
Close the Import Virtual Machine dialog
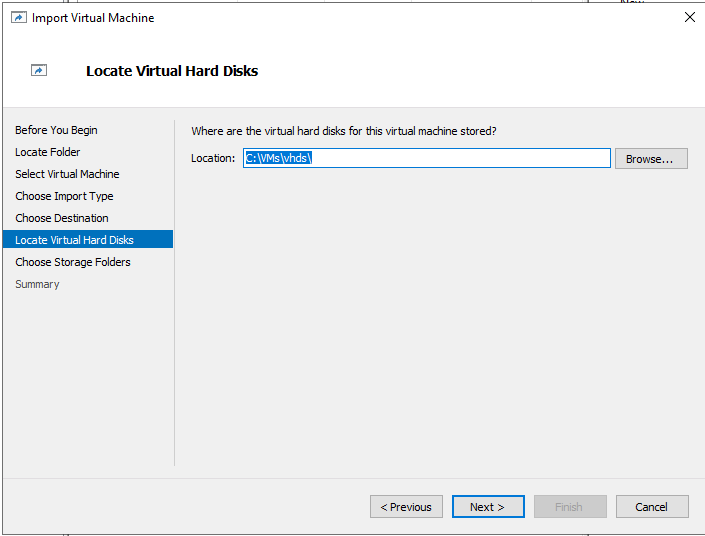(x=690, y=17)
